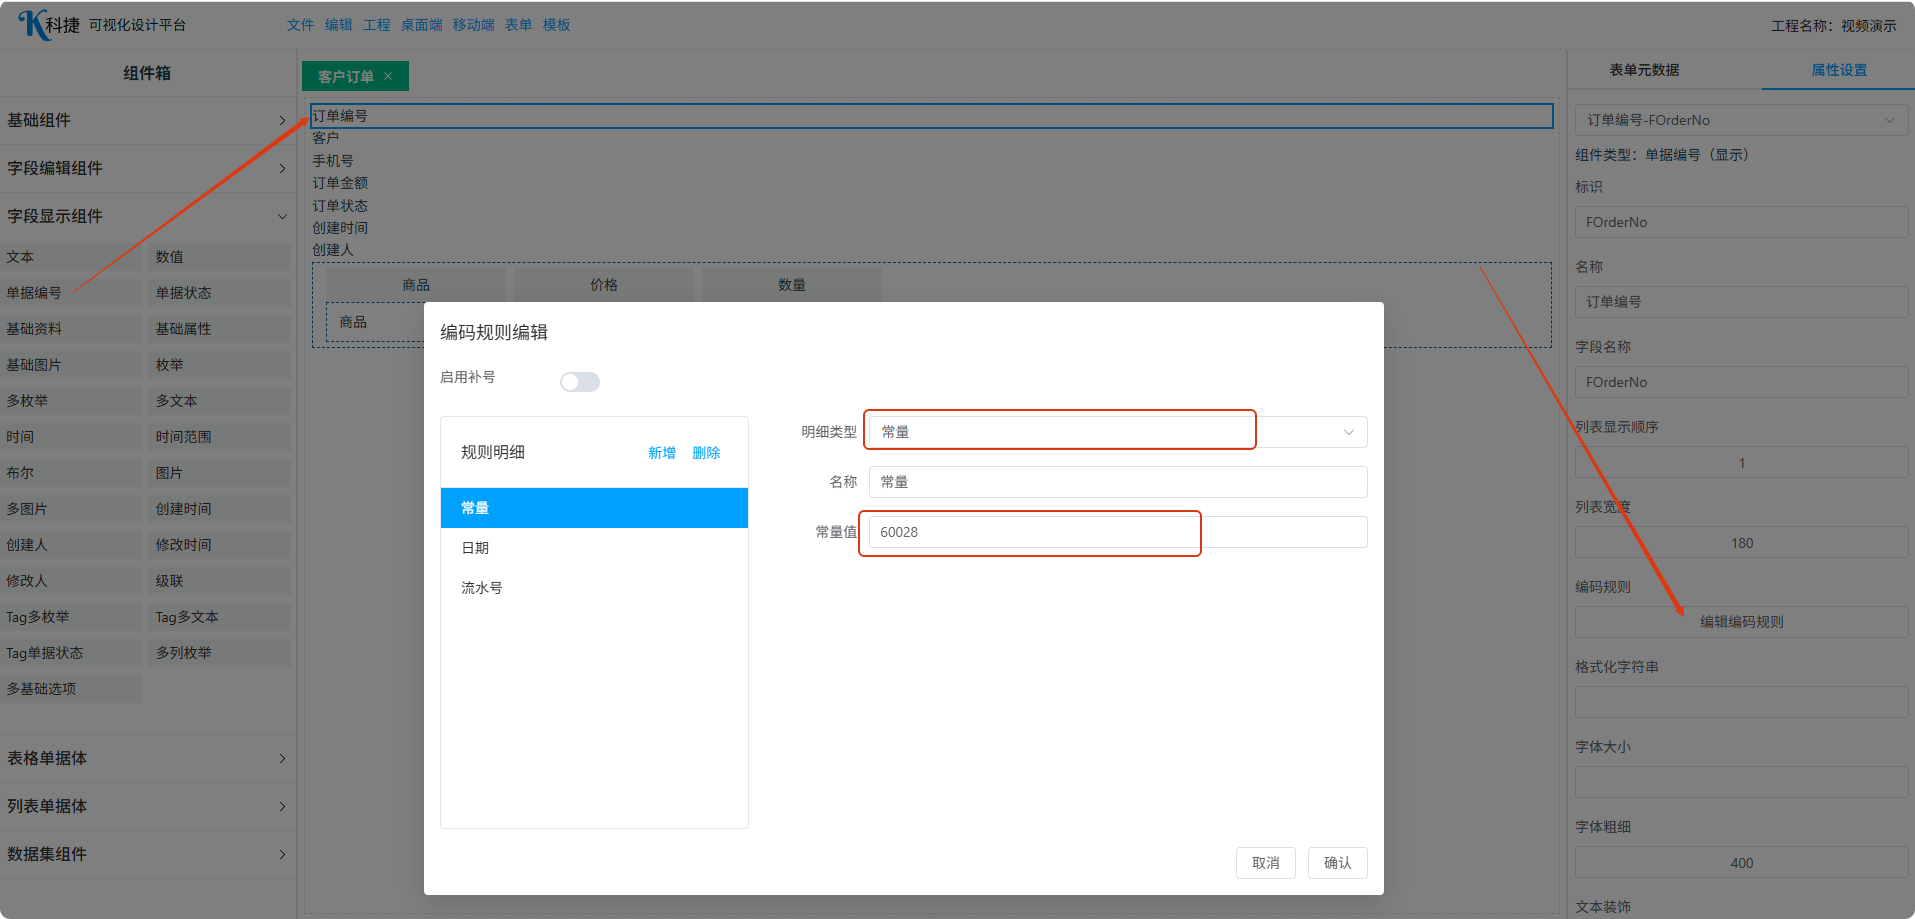Click the 取消 button
Viewport: 1915px width, 919px height.
click(x=1265, y=863)
